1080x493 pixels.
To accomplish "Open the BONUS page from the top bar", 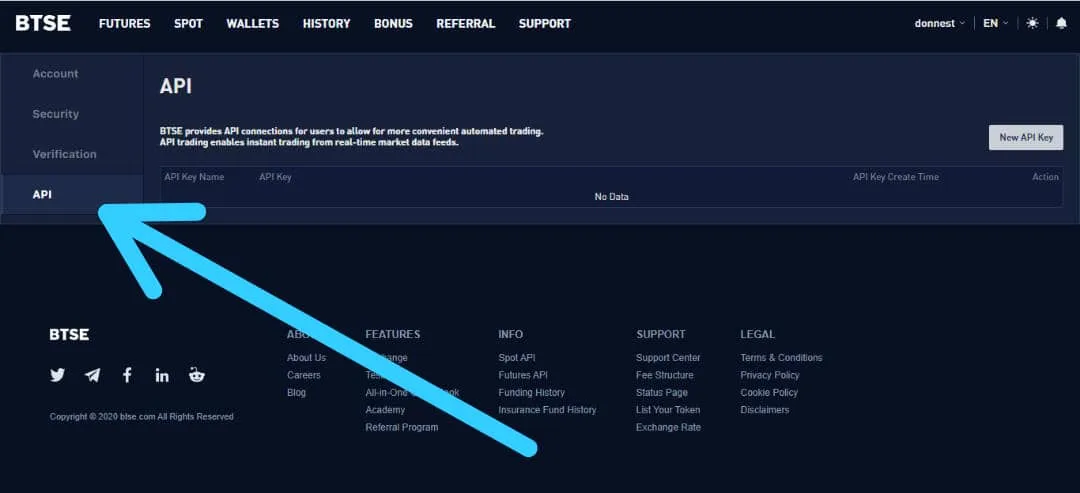I will tap(393, 23).
